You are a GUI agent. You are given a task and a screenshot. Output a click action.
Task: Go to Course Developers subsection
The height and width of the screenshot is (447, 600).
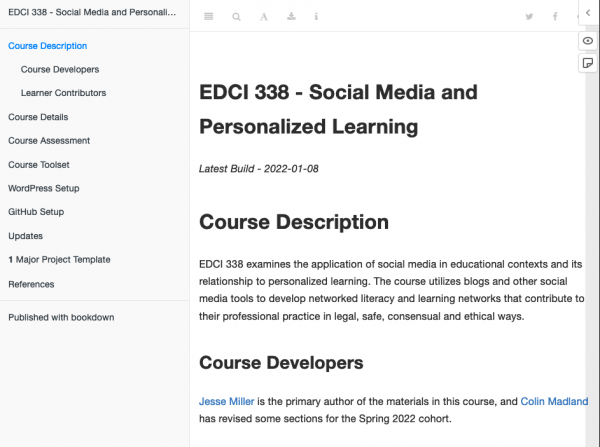tap(60, 69)
